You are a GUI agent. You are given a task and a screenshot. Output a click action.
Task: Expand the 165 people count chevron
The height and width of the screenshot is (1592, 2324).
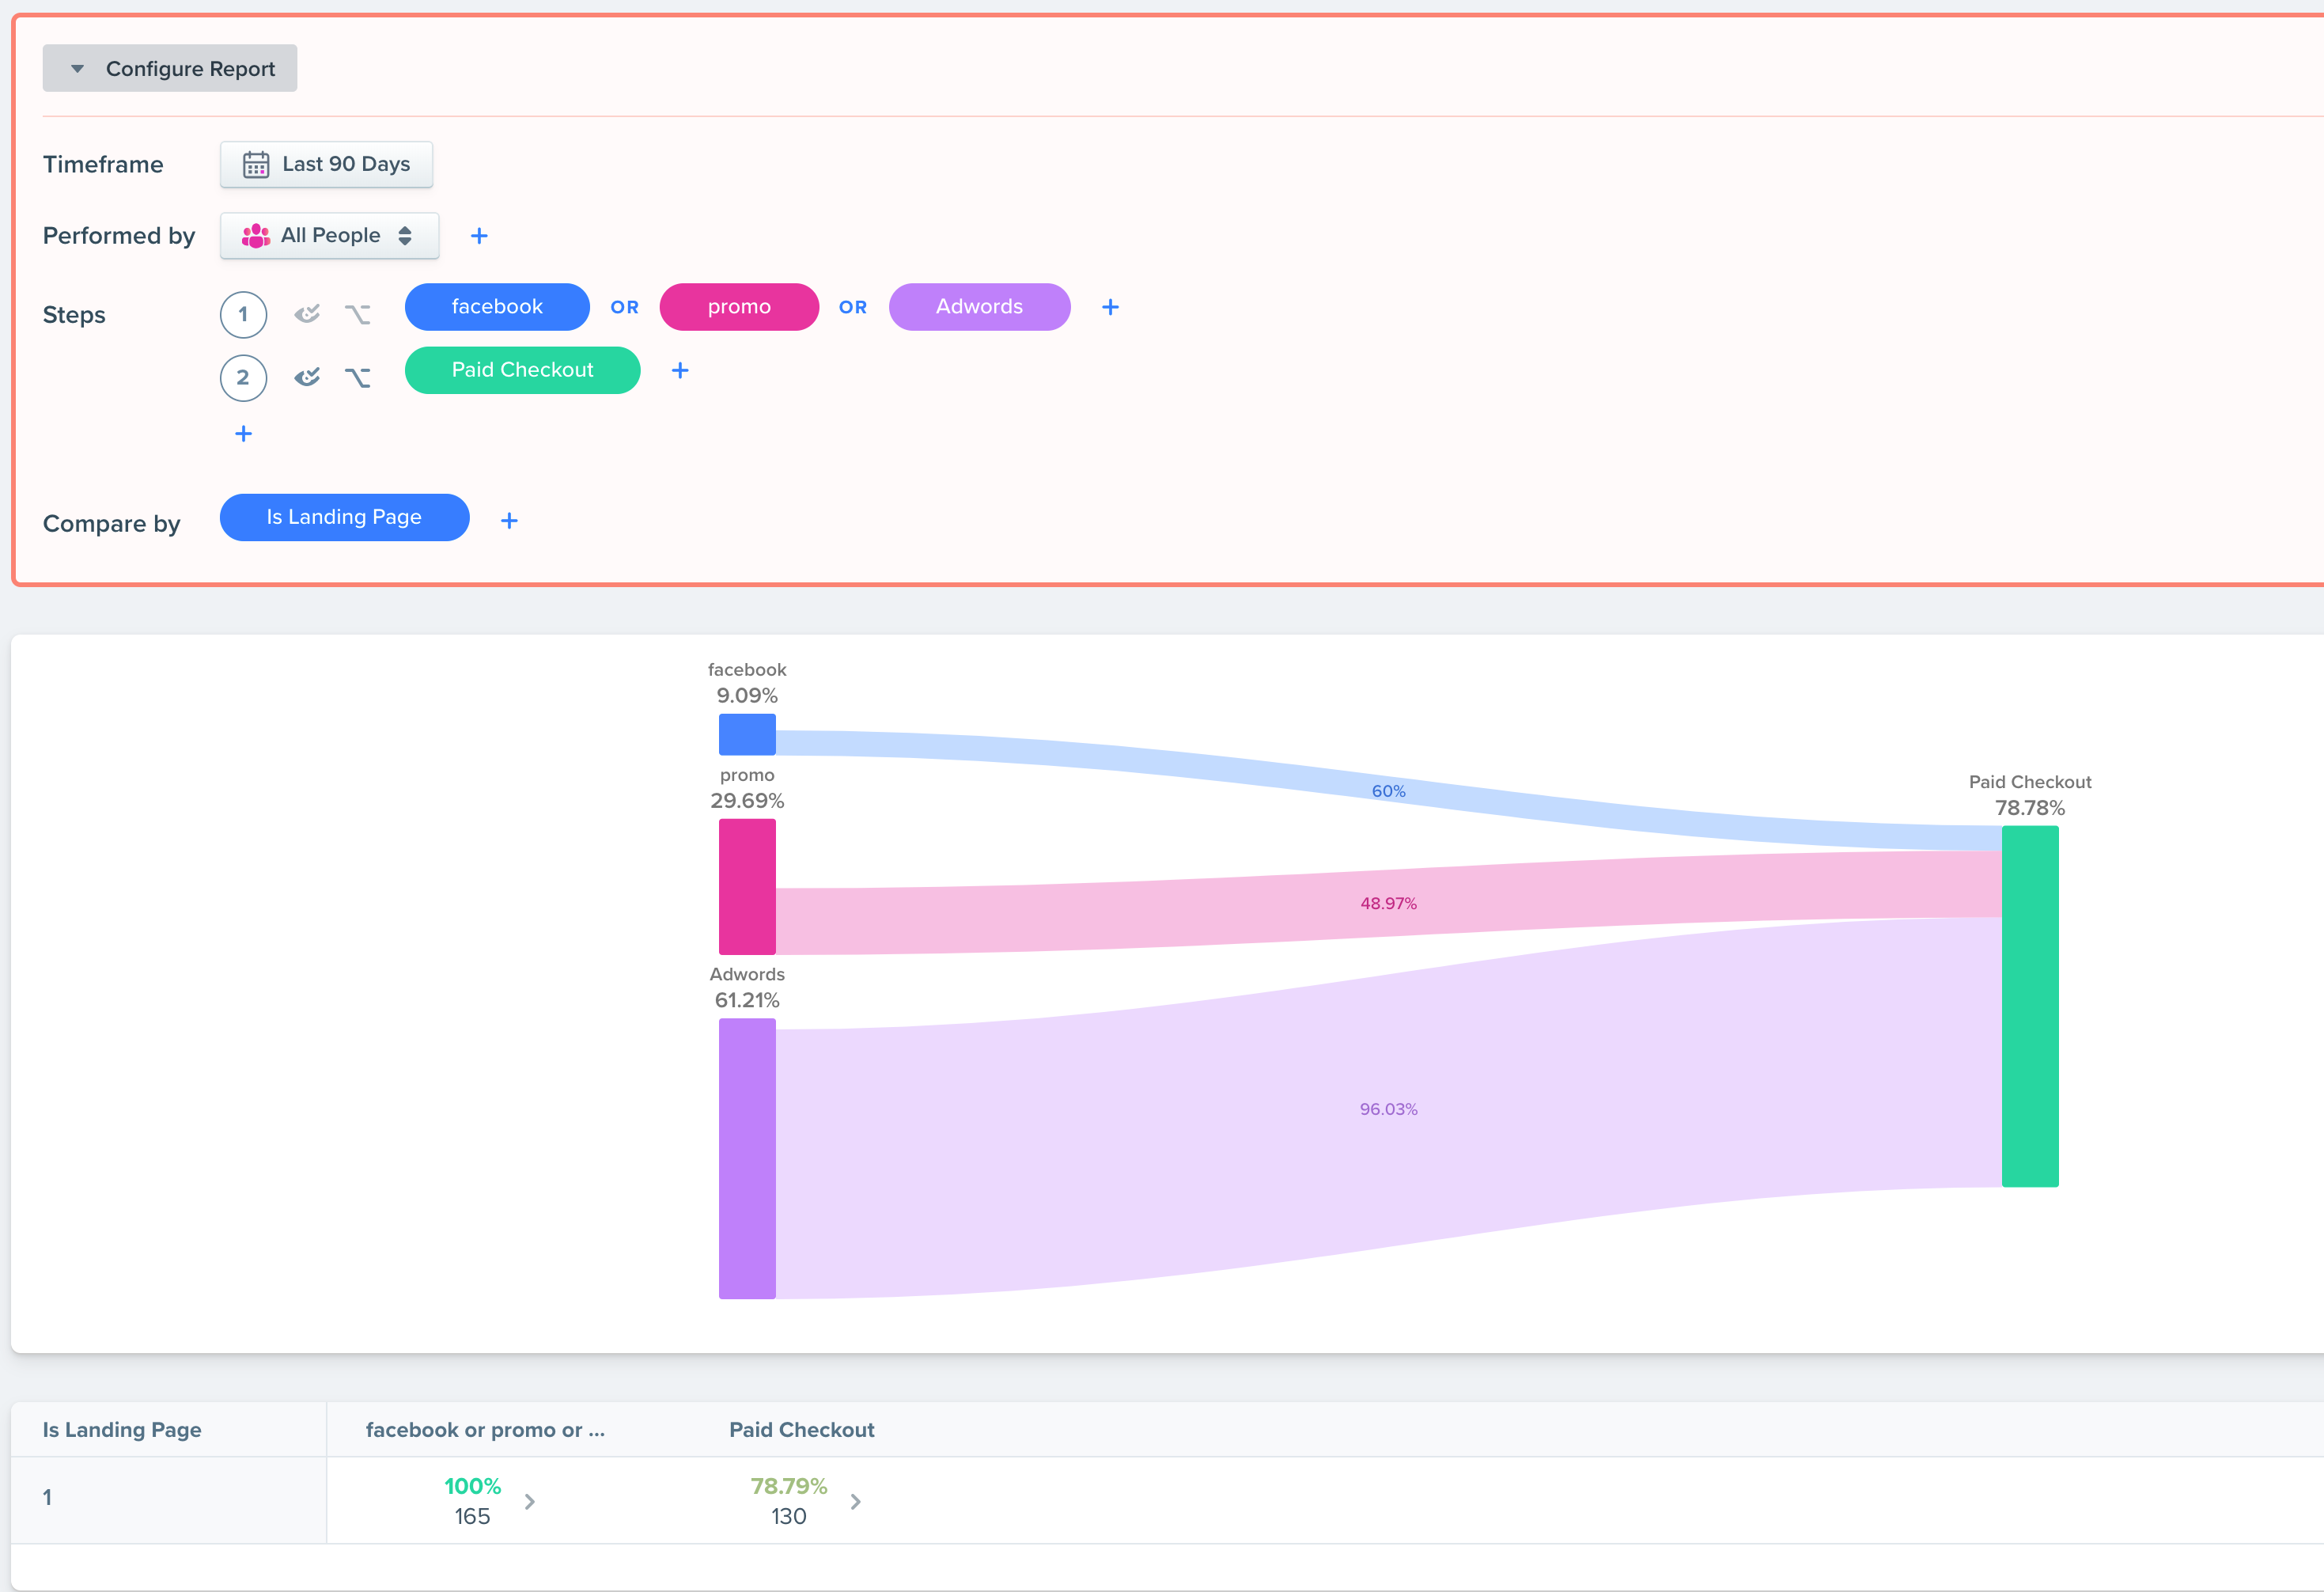click(530, 1501)
